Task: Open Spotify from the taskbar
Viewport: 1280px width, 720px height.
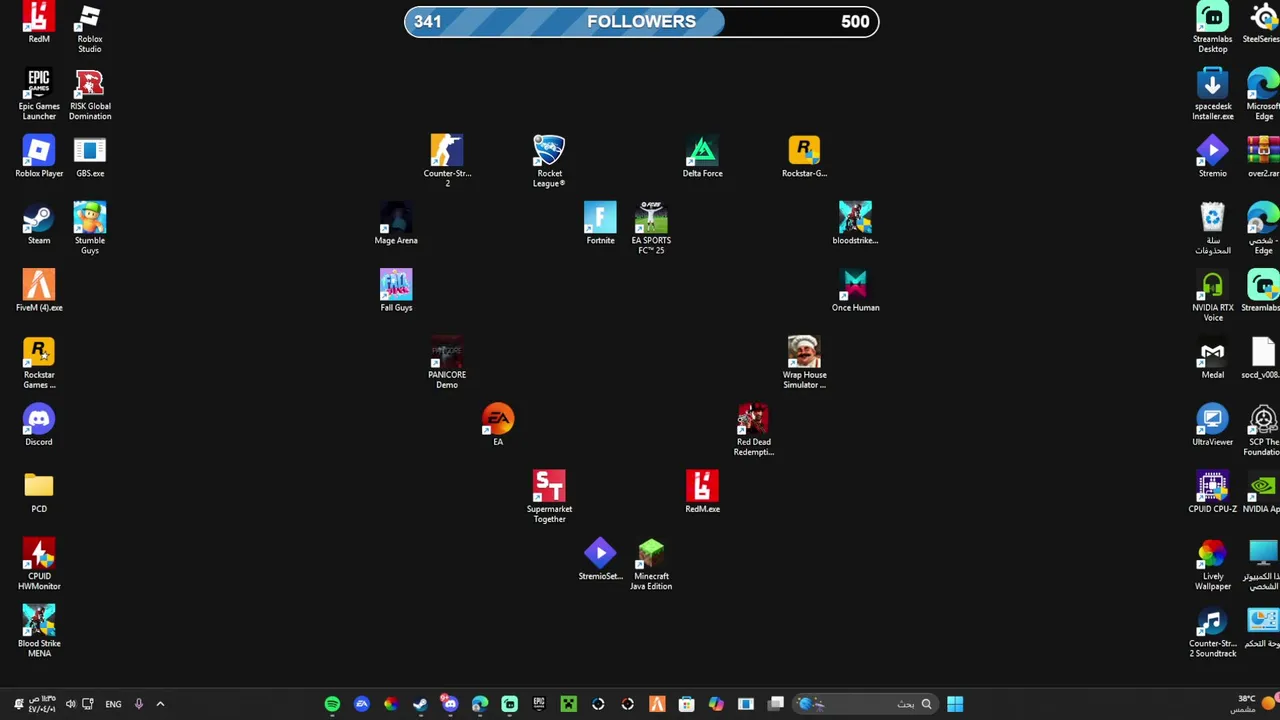Action: [x=332, y=704]
